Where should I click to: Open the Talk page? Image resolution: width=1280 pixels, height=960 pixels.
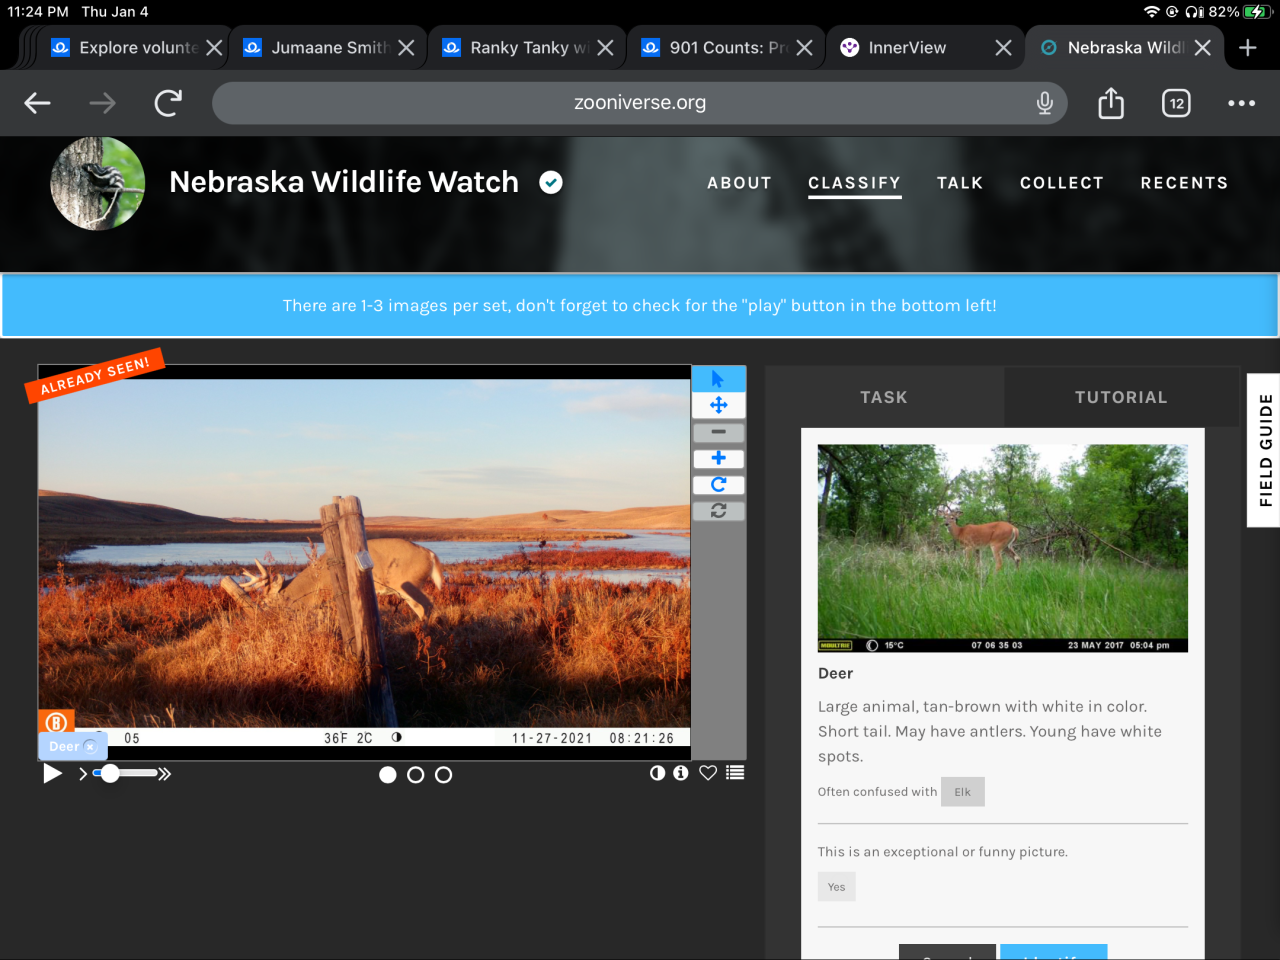coord(960,183)
